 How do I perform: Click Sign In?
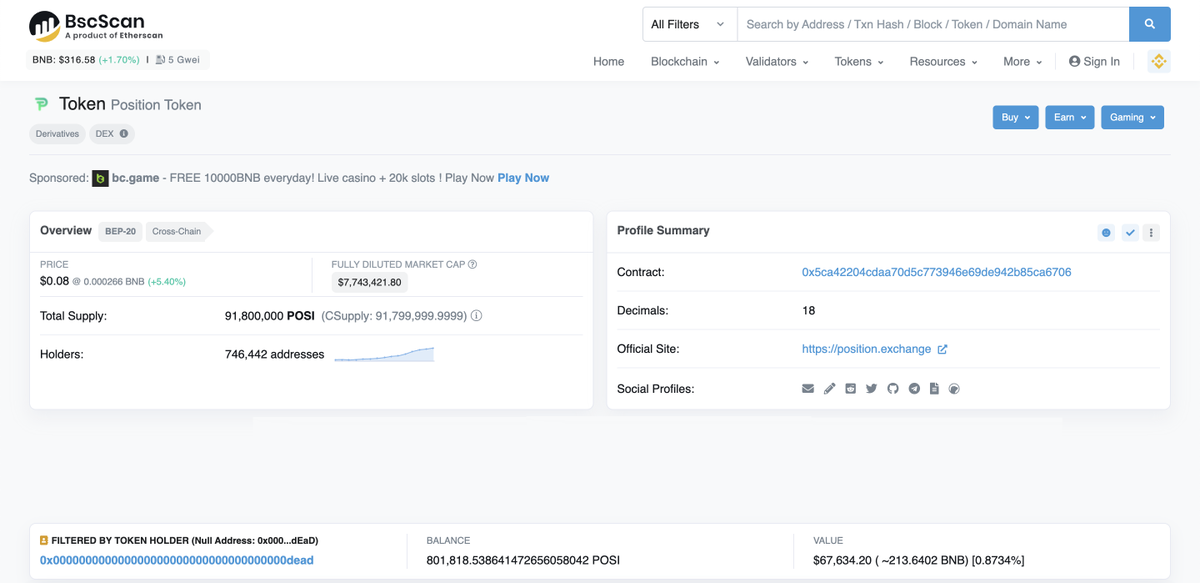coord(1094,61)
